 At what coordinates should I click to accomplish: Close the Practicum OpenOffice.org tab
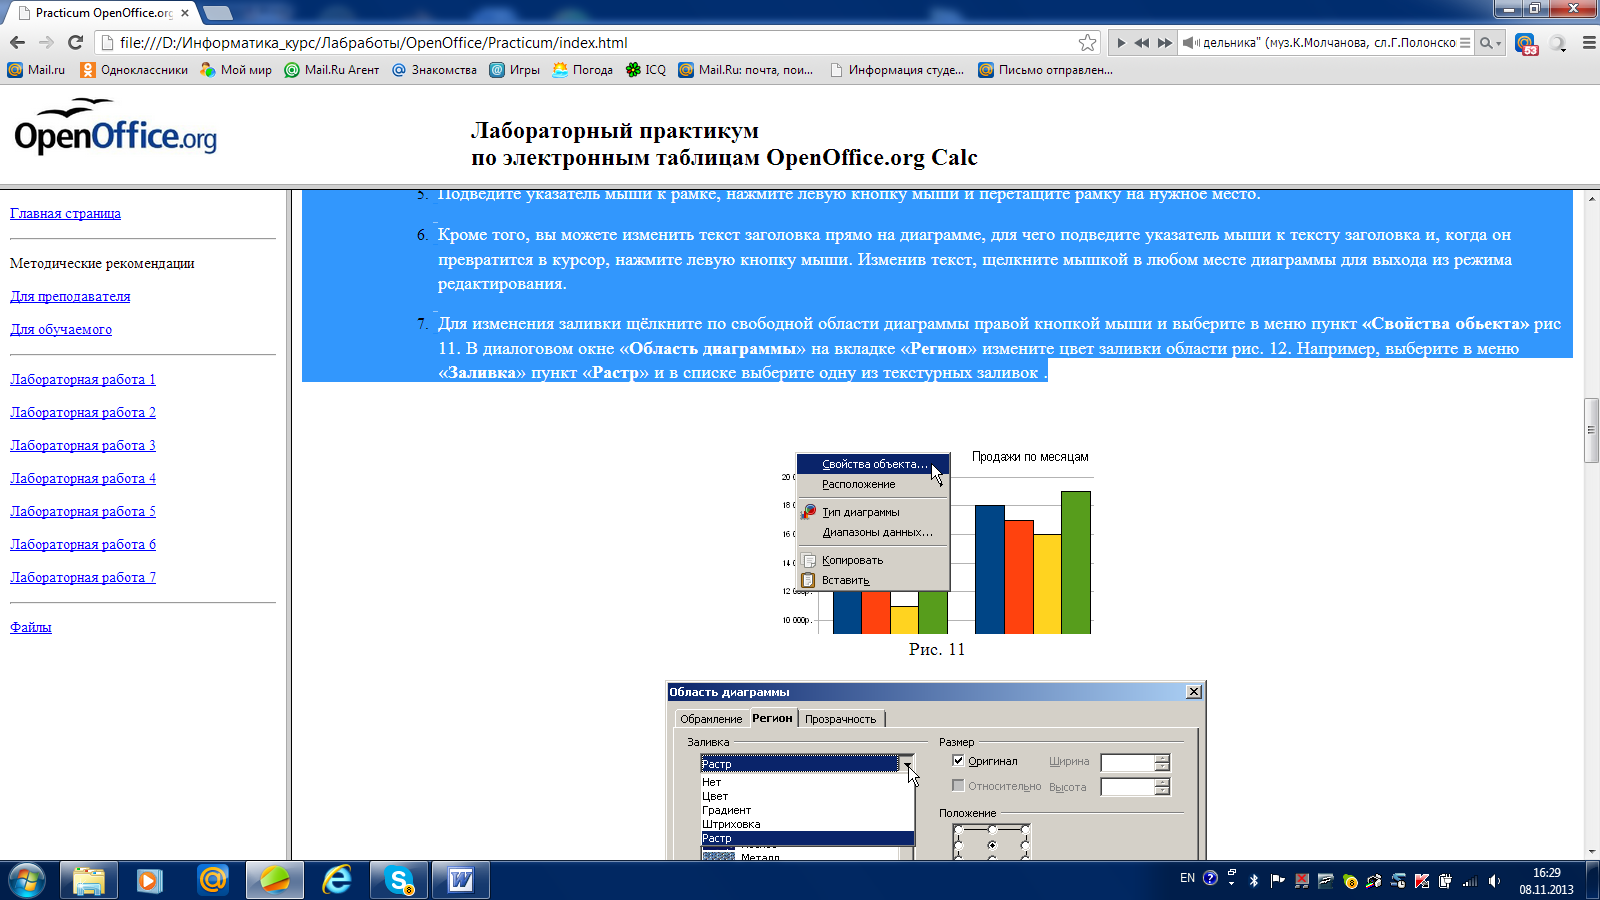(185, 13)
